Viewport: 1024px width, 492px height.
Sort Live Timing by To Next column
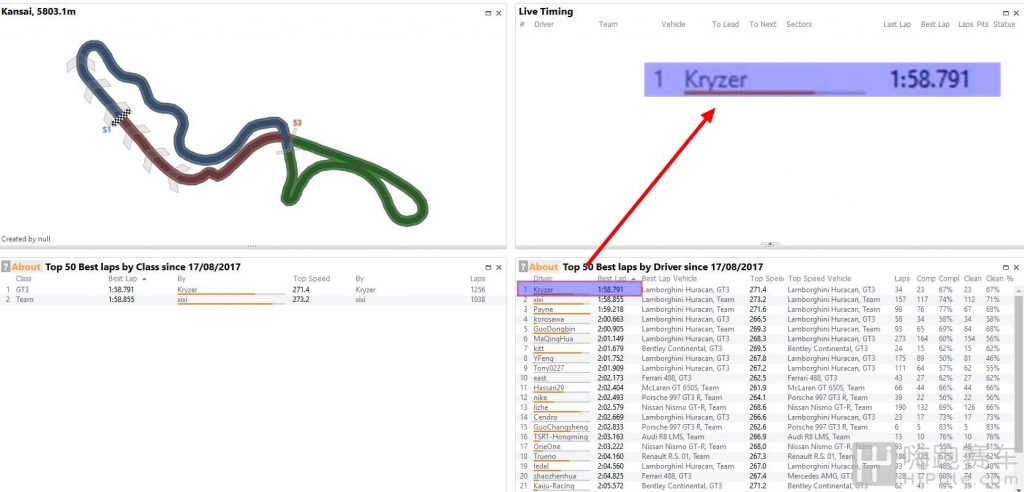pyautogui.click(x=763, y=24)
